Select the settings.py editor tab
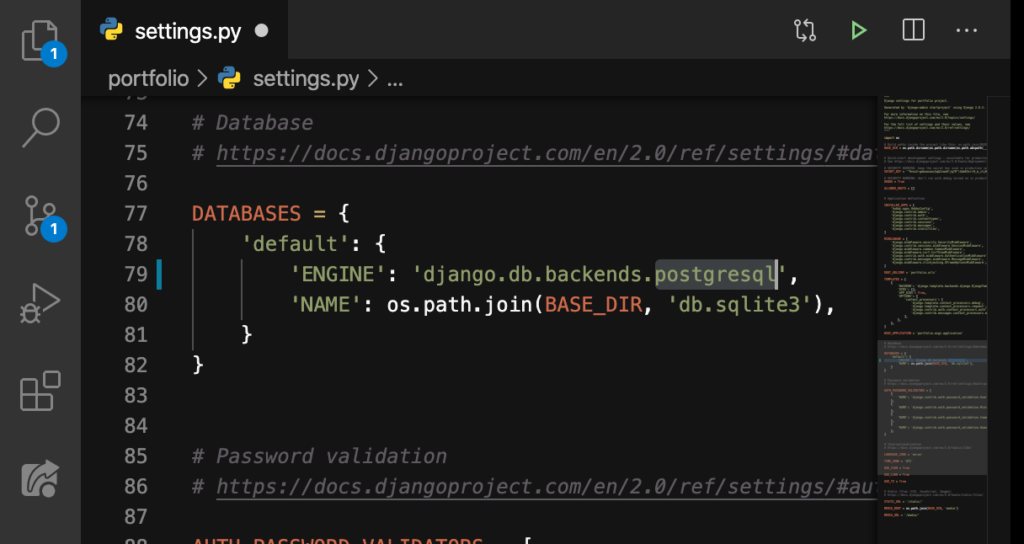This screenshot has height=544, width=1024. [185, 30]
